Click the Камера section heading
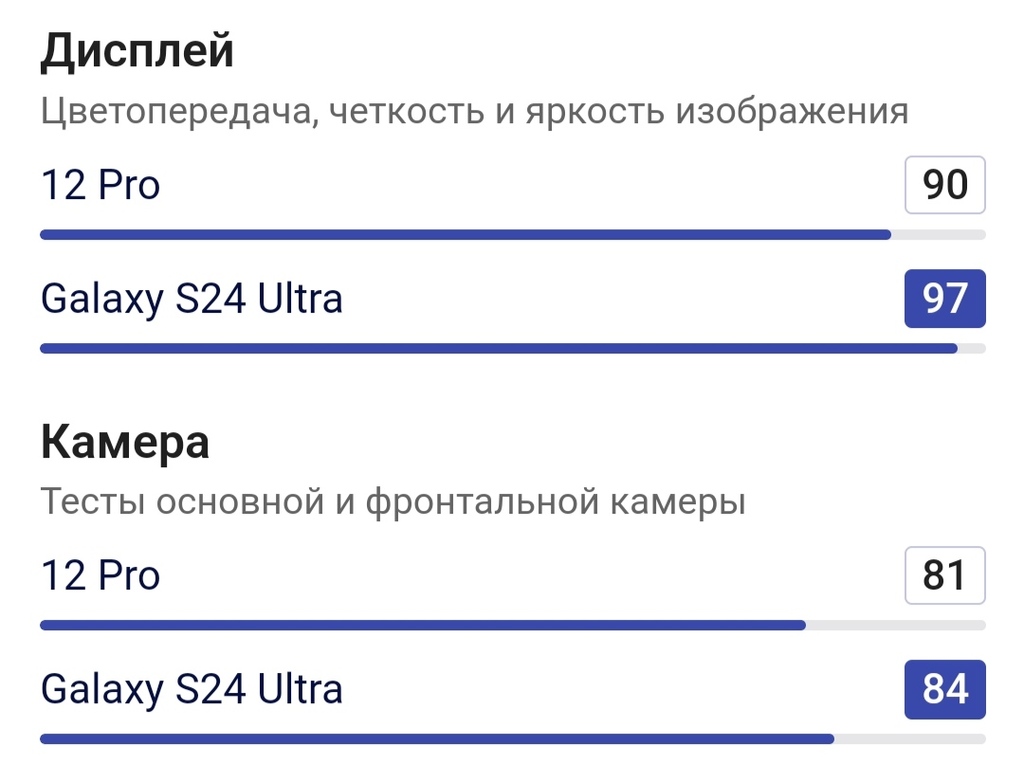The image size is (1024, 782). pos(125,442)
